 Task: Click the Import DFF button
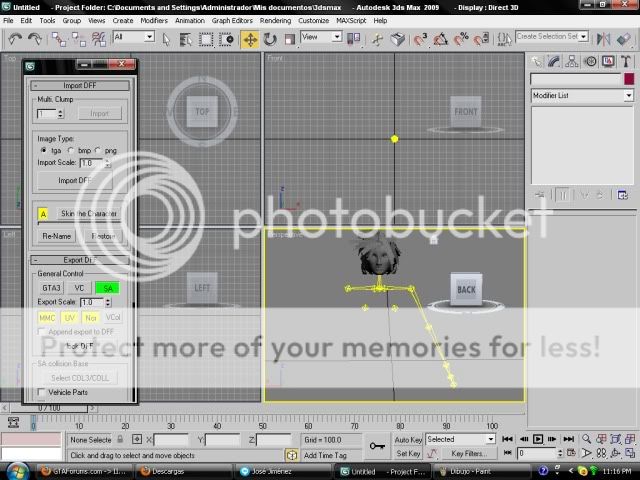click(74, 180)
